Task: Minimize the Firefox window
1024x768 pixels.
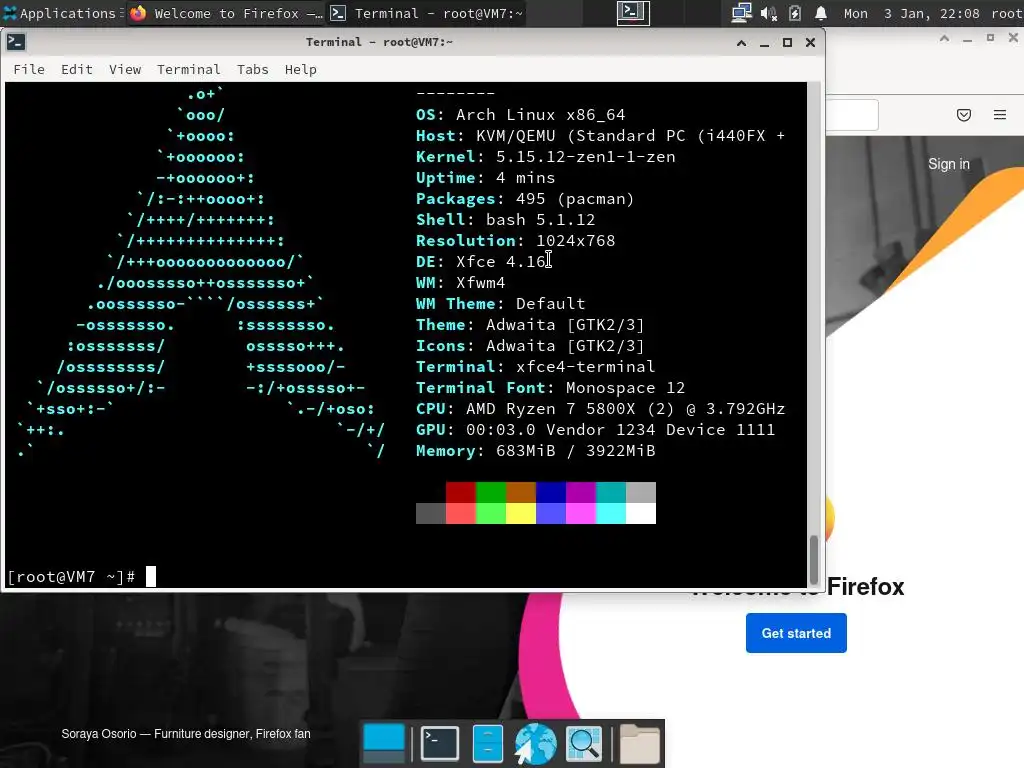Action: pos(967,39)
